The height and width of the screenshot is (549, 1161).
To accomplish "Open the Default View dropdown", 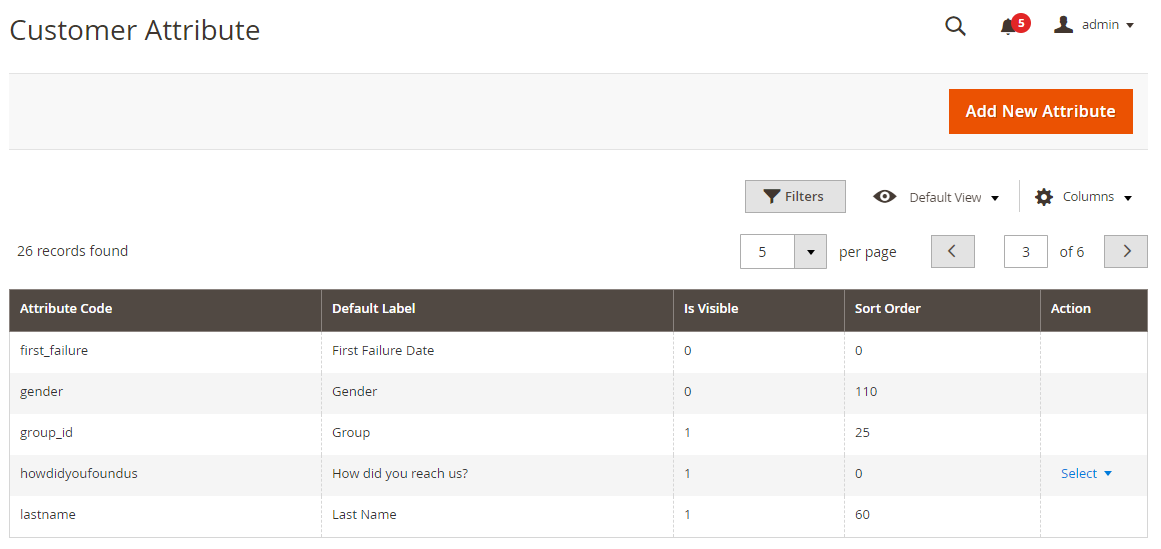I will coord(937,197).
